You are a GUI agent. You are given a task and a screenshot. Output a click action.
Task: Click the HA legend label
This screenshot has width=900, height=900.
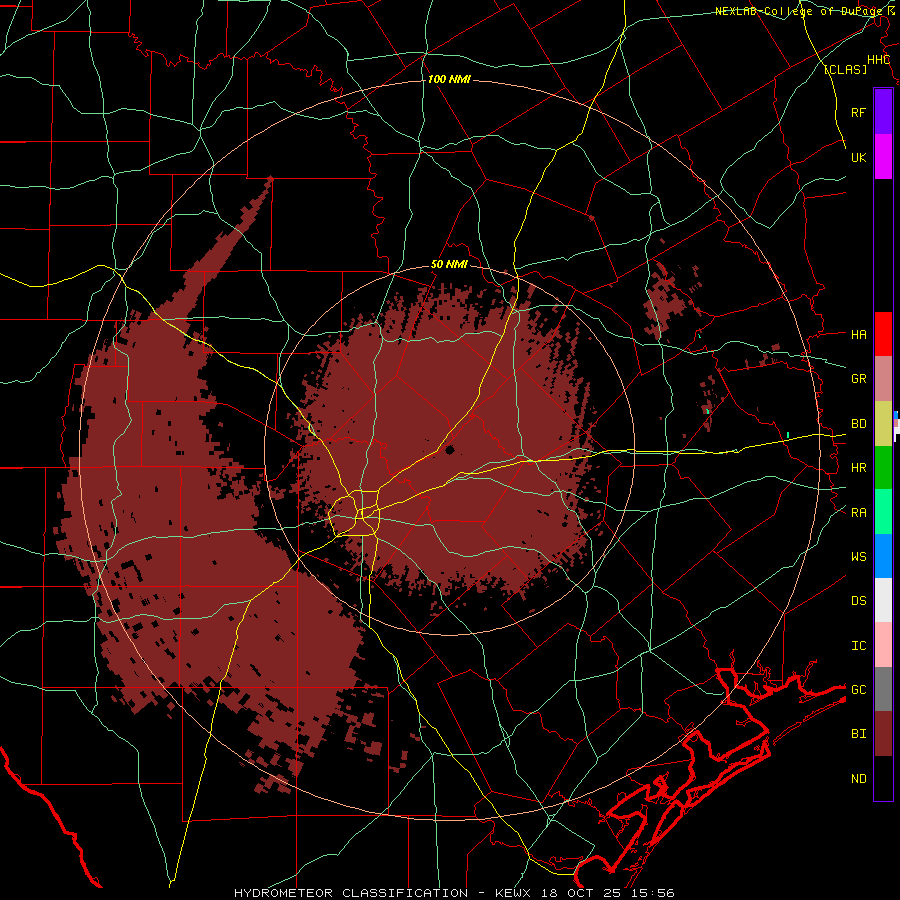[858, 335]
